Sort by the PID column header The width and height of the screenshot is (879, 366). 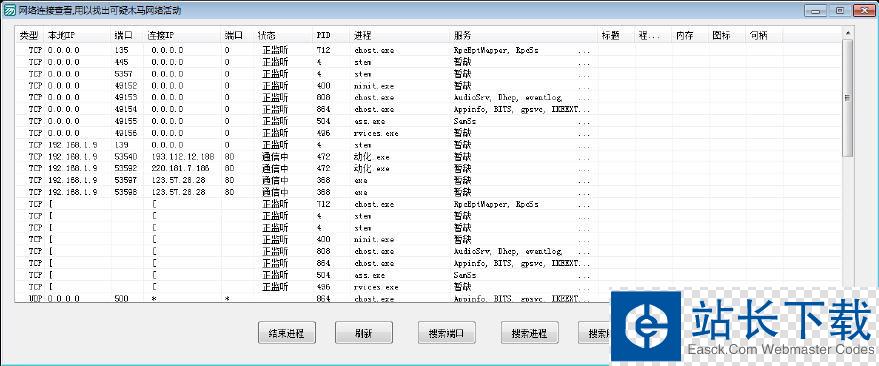click(331, 35)
